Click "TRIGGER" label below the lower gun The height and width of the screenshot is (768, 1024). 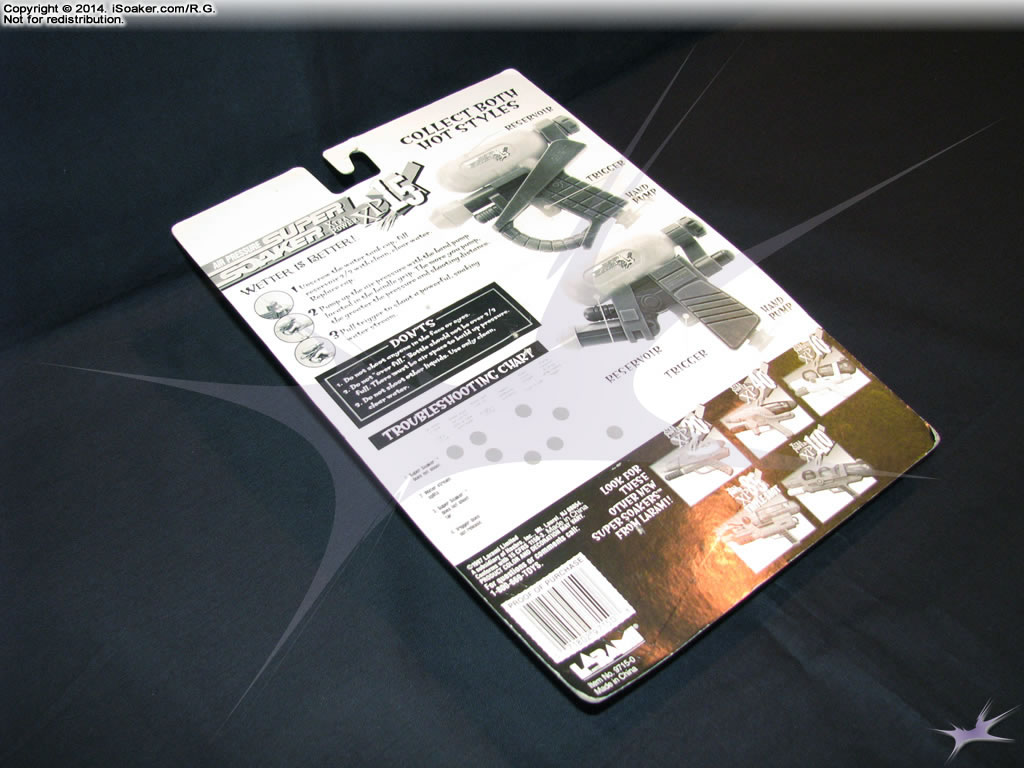click(686, 364)
